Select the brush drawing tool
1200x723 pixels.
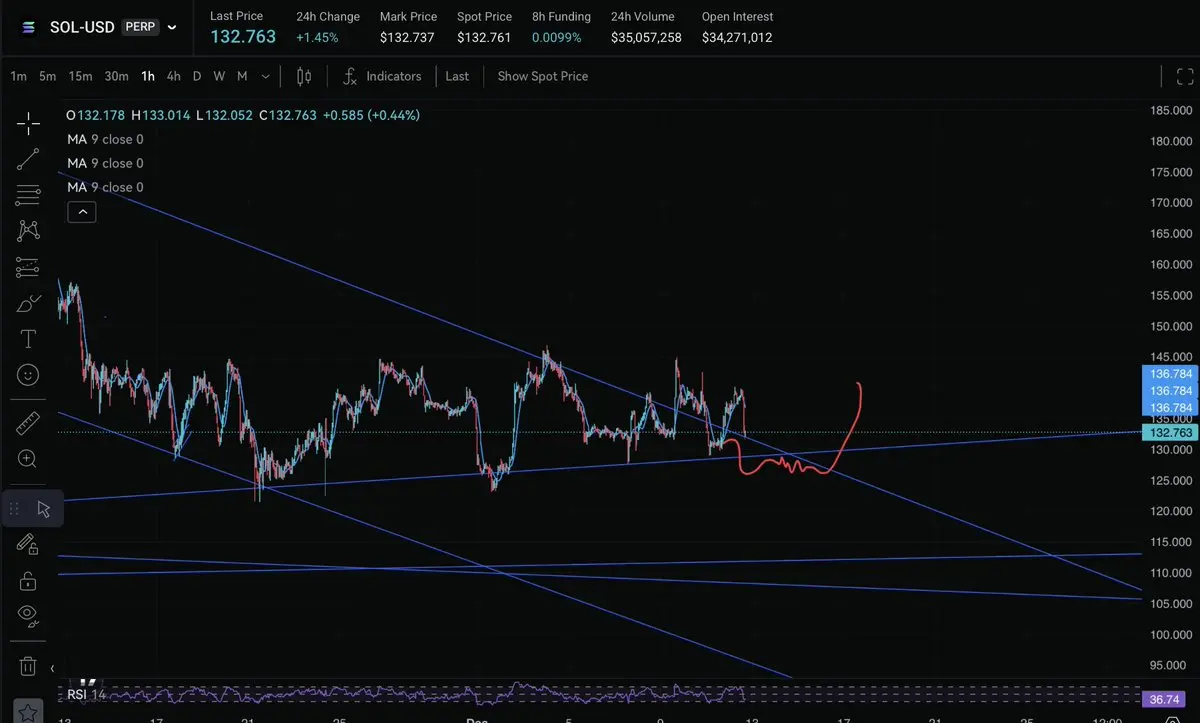pos(28,303)
